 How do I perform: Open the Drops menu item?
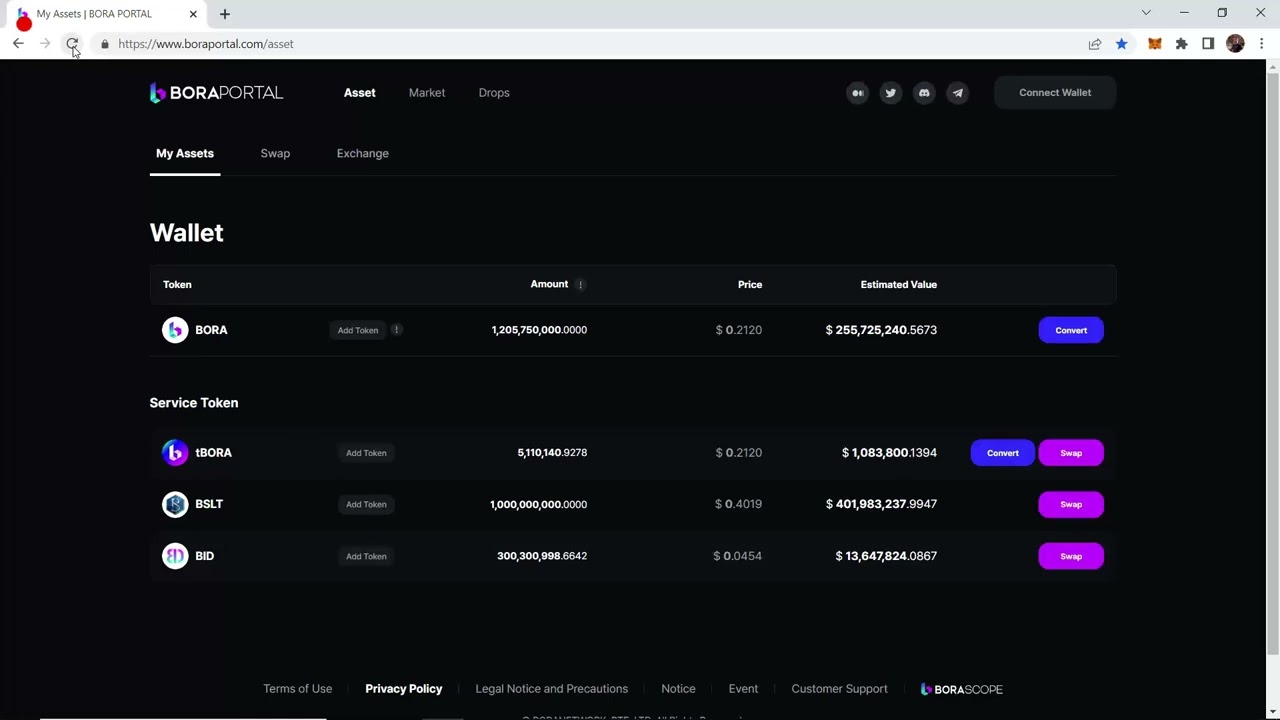coord(494,93)
